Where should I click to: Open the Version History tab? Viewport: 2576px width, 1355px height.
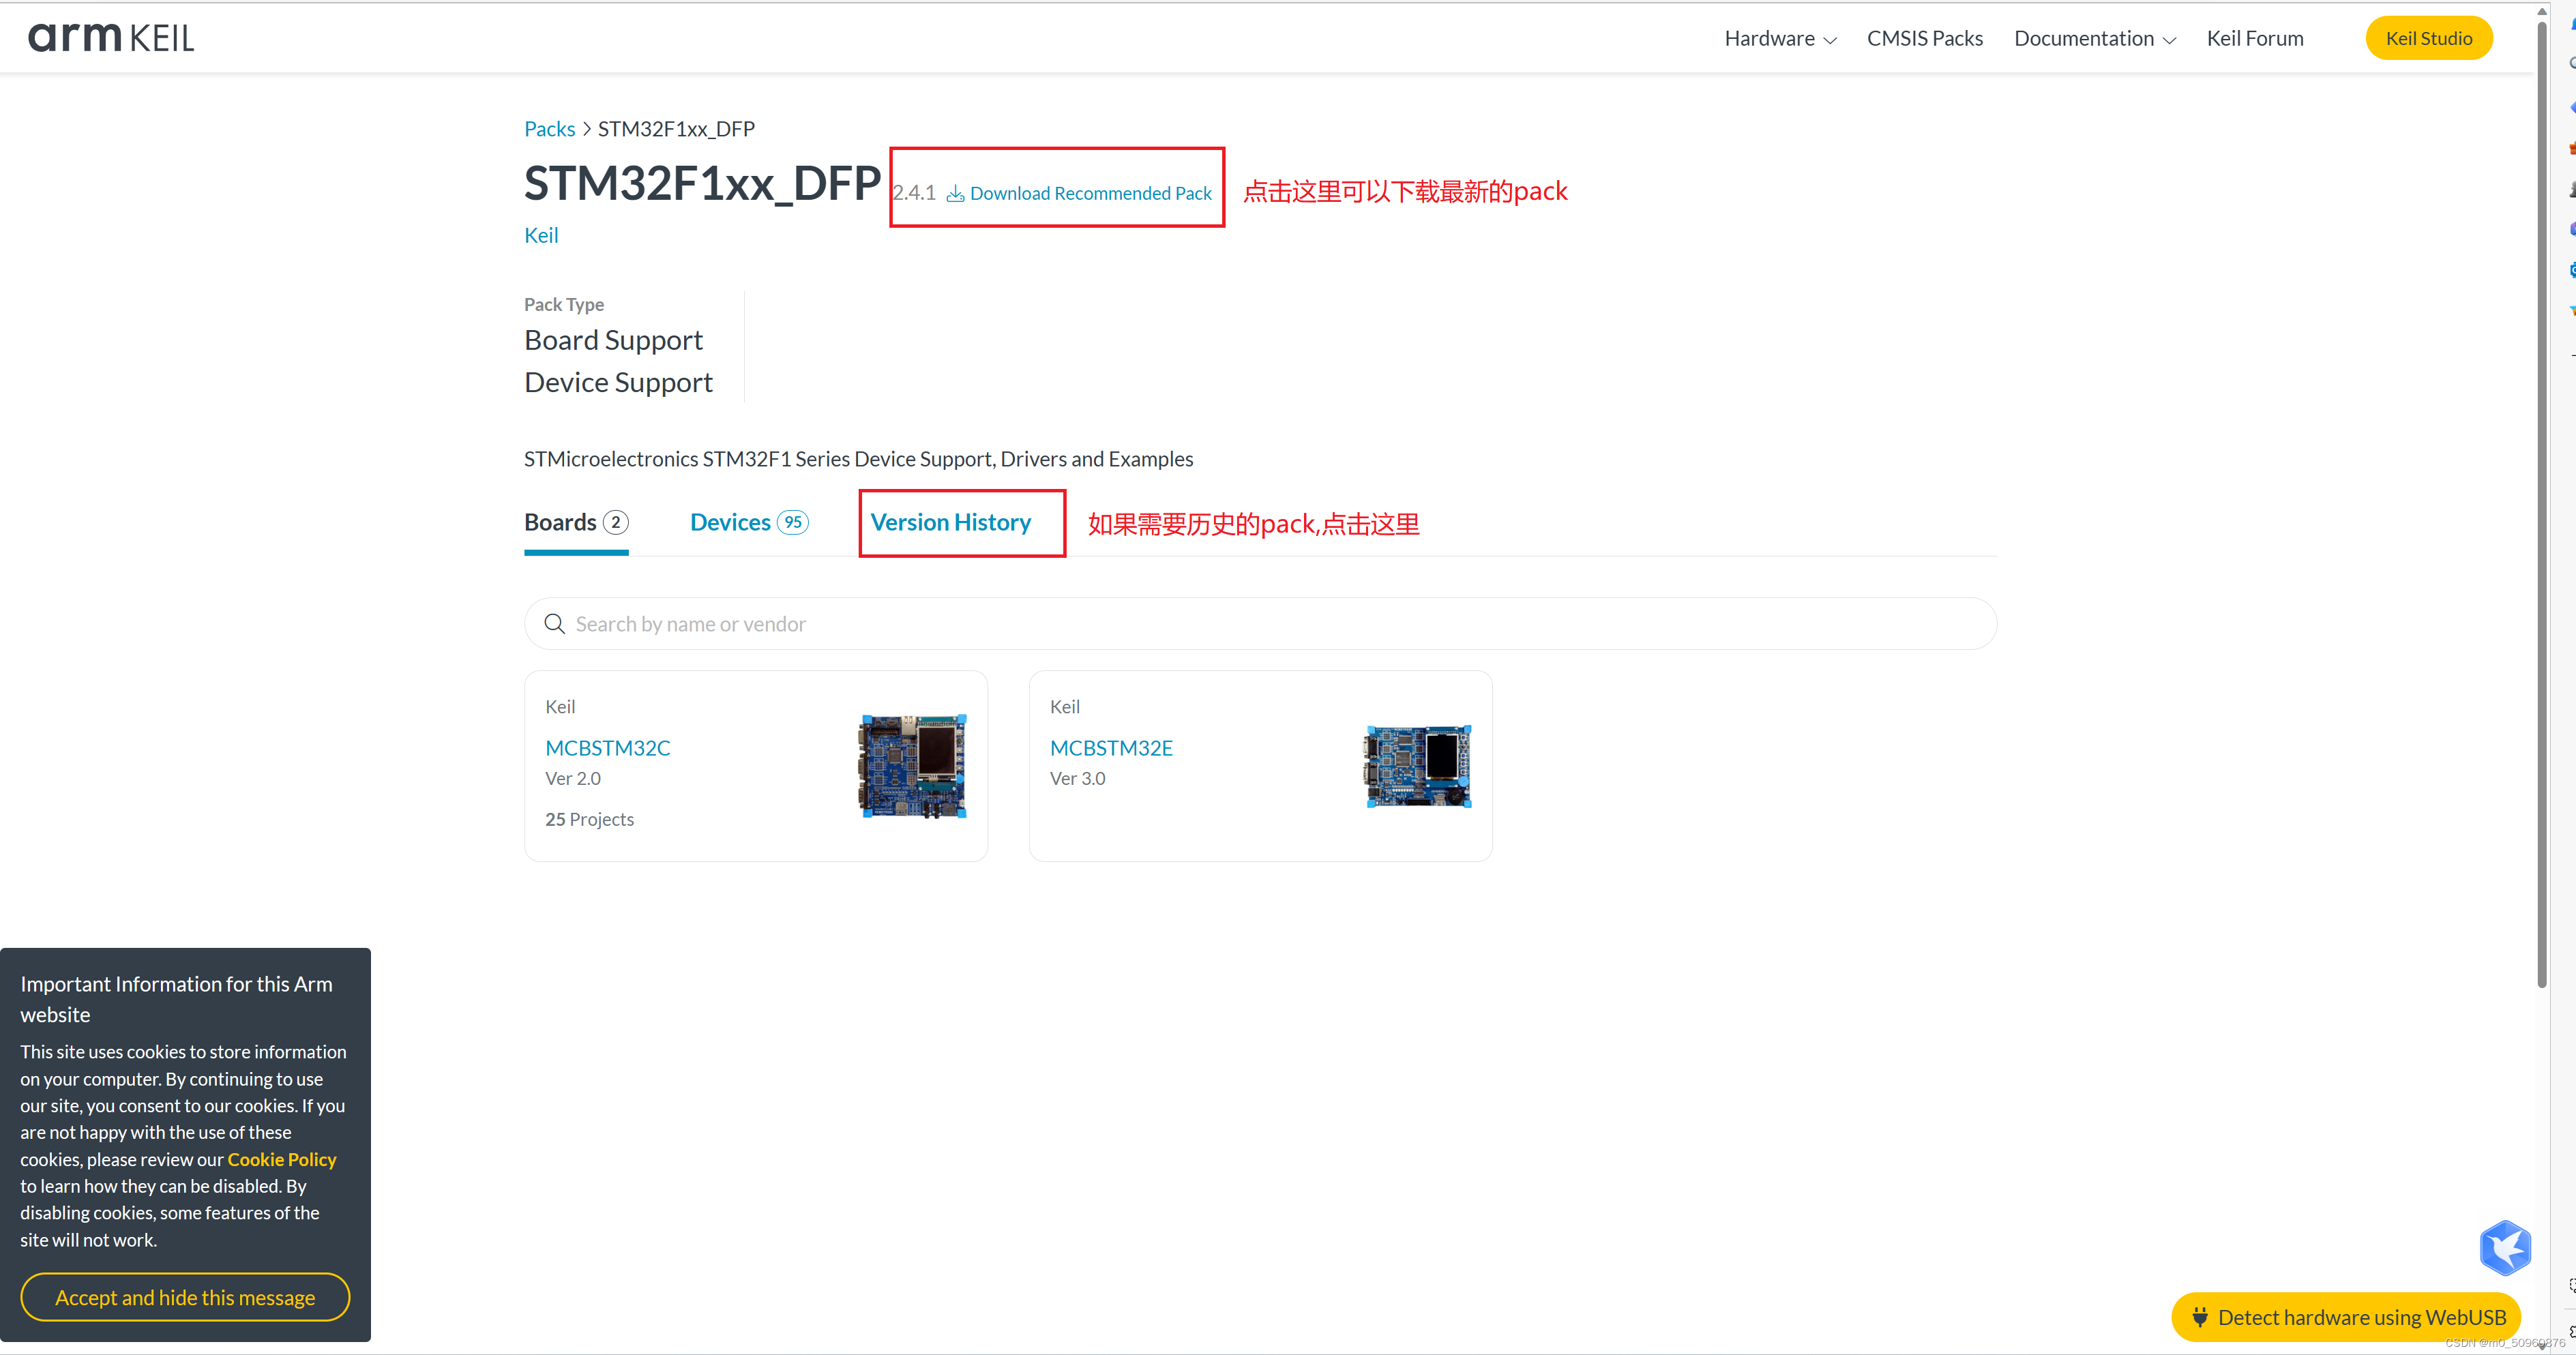(950, 522)
